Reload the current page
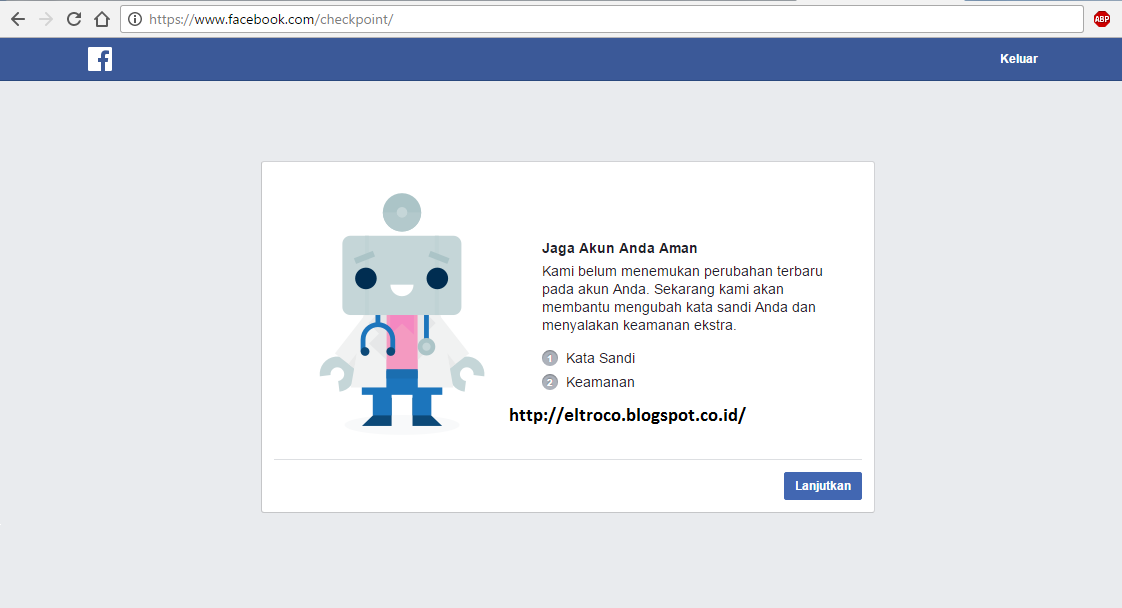The image size is (1122, 608). [x=74, y=19]
